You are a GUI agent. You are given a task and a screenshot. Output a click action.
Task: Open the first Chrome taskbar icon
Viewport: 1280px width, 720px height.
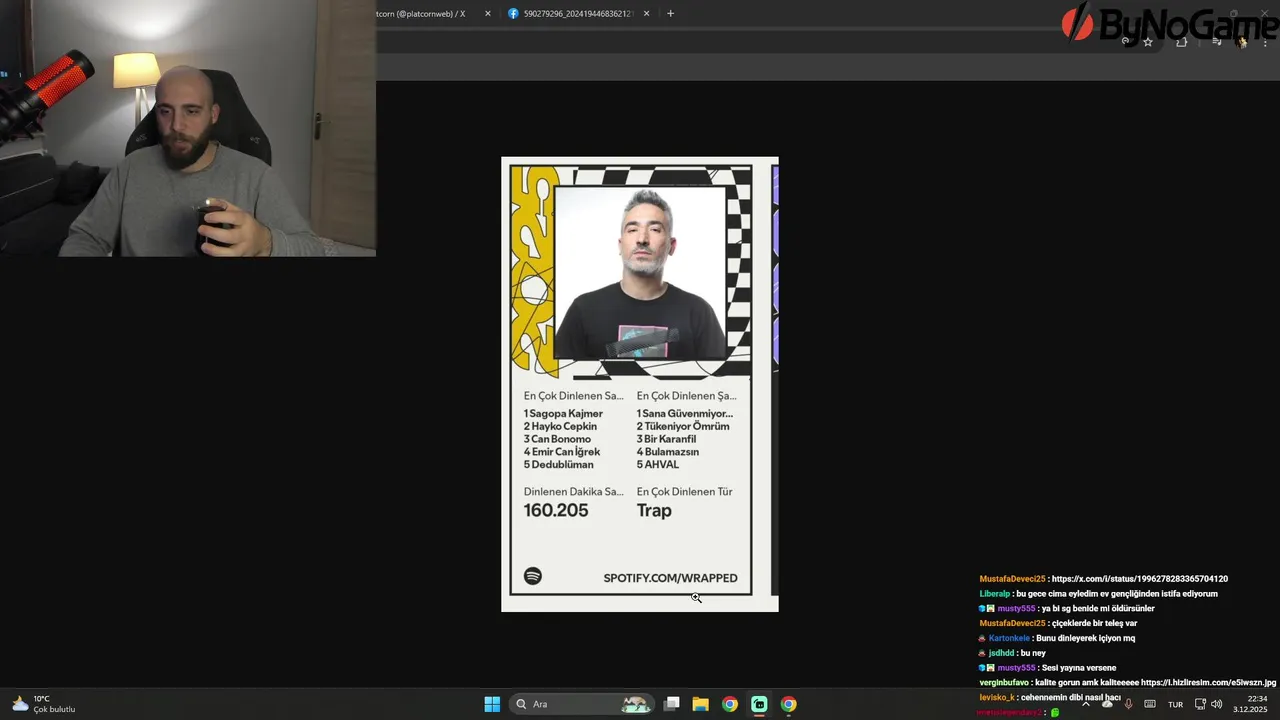730,704
